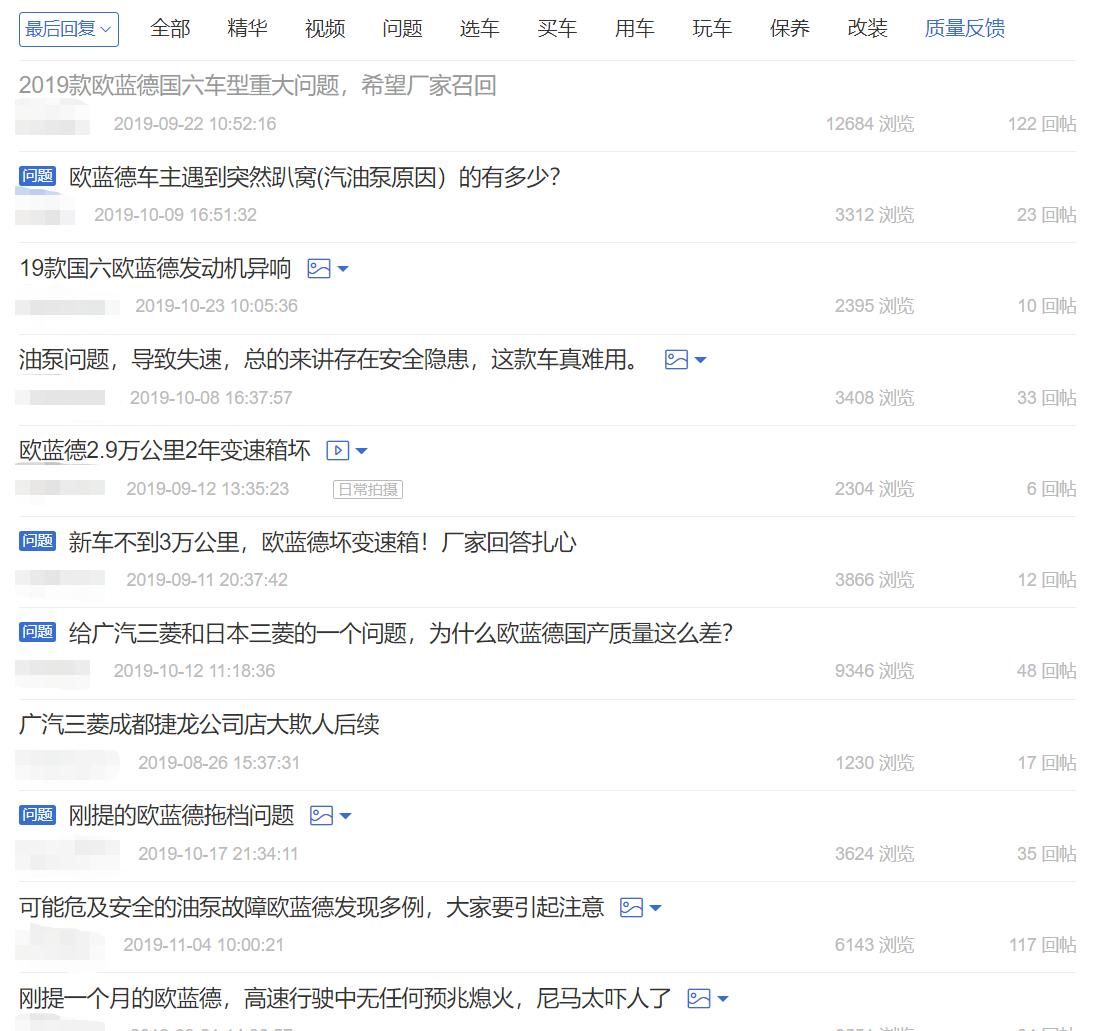Click blurred author name of 成都捷龙 post

pyautogui.click(x=68, y=763)
